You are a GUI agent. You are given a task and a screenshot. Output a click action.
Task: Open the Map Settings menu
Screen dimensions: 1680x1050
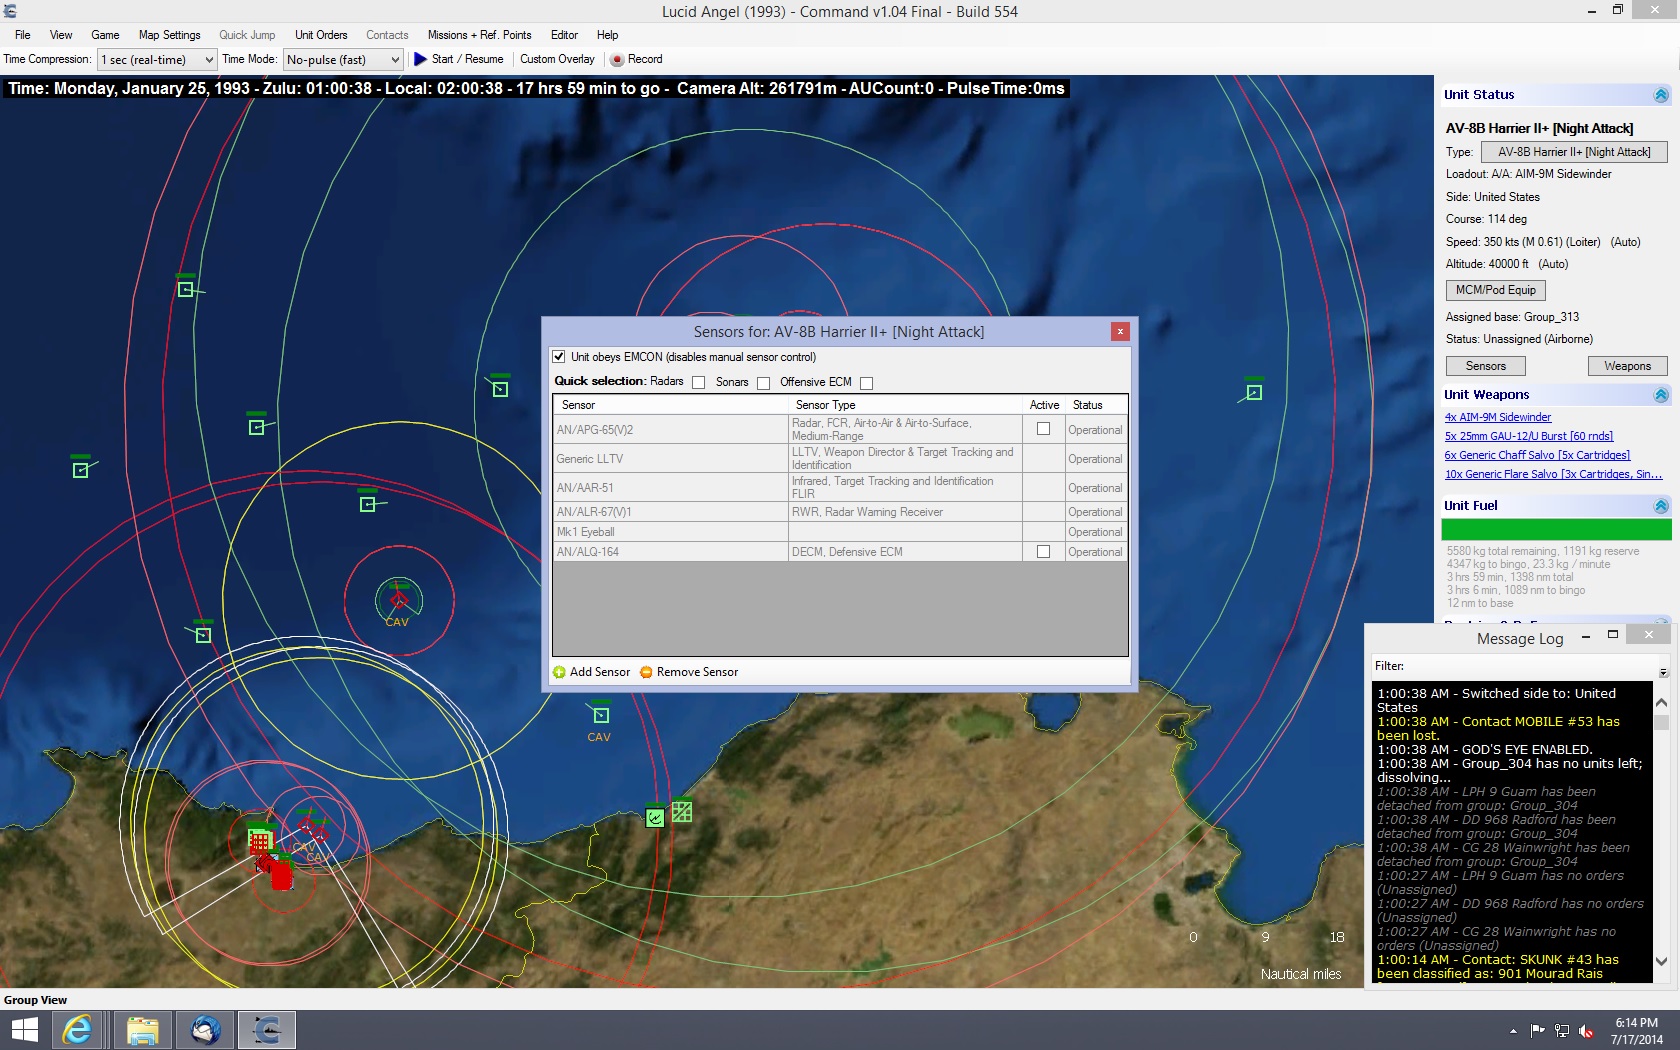coord(169,35)
